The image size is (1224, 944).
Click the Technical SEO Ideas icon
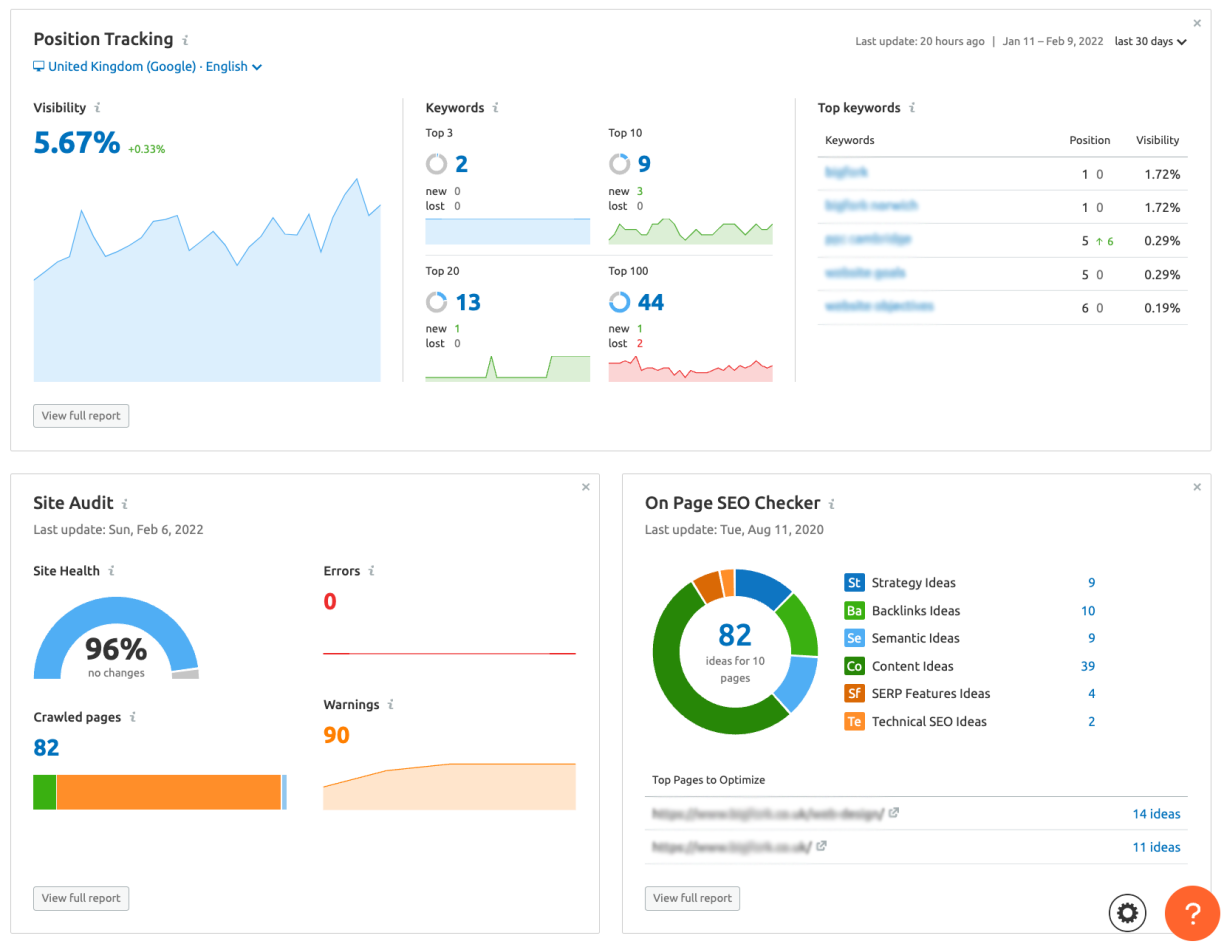[x=853, y=721]
